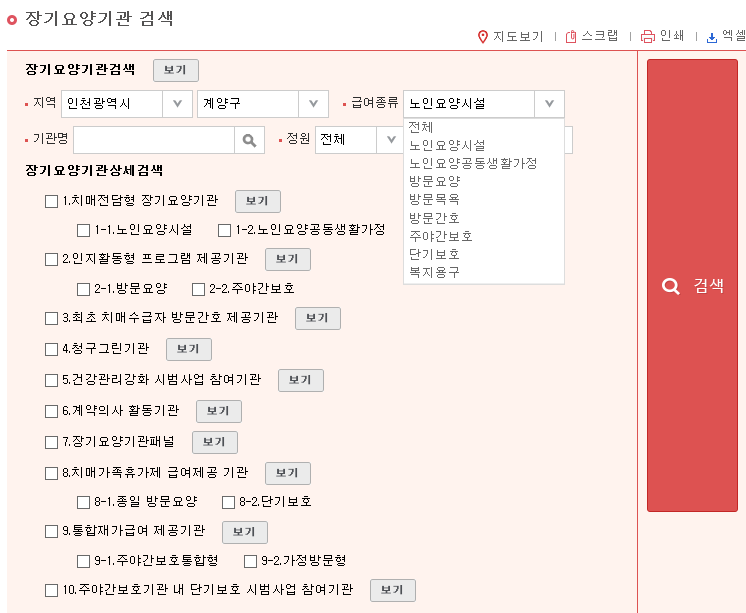Check 1-2.노인요양공동생활가정 checkbox
This screenshot has height=613, width=746.
pyautogui.click(x=225, y=230)
